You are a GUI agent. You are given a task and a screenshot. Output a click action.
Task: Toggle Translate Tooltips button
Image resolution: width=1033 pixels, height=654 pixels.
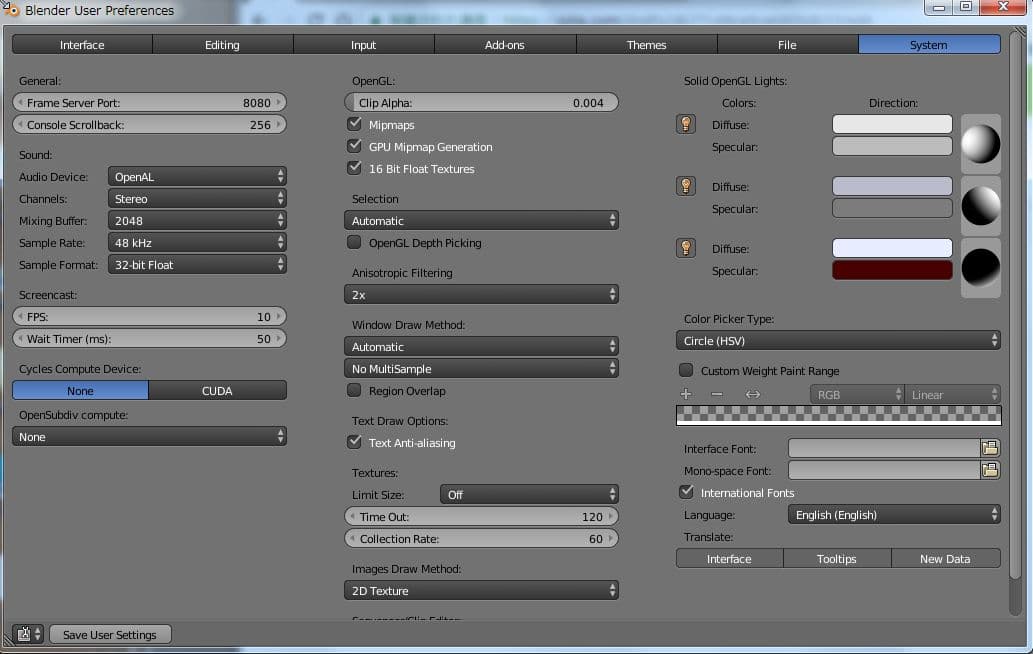pyautogui.click(x=837, y=559)
